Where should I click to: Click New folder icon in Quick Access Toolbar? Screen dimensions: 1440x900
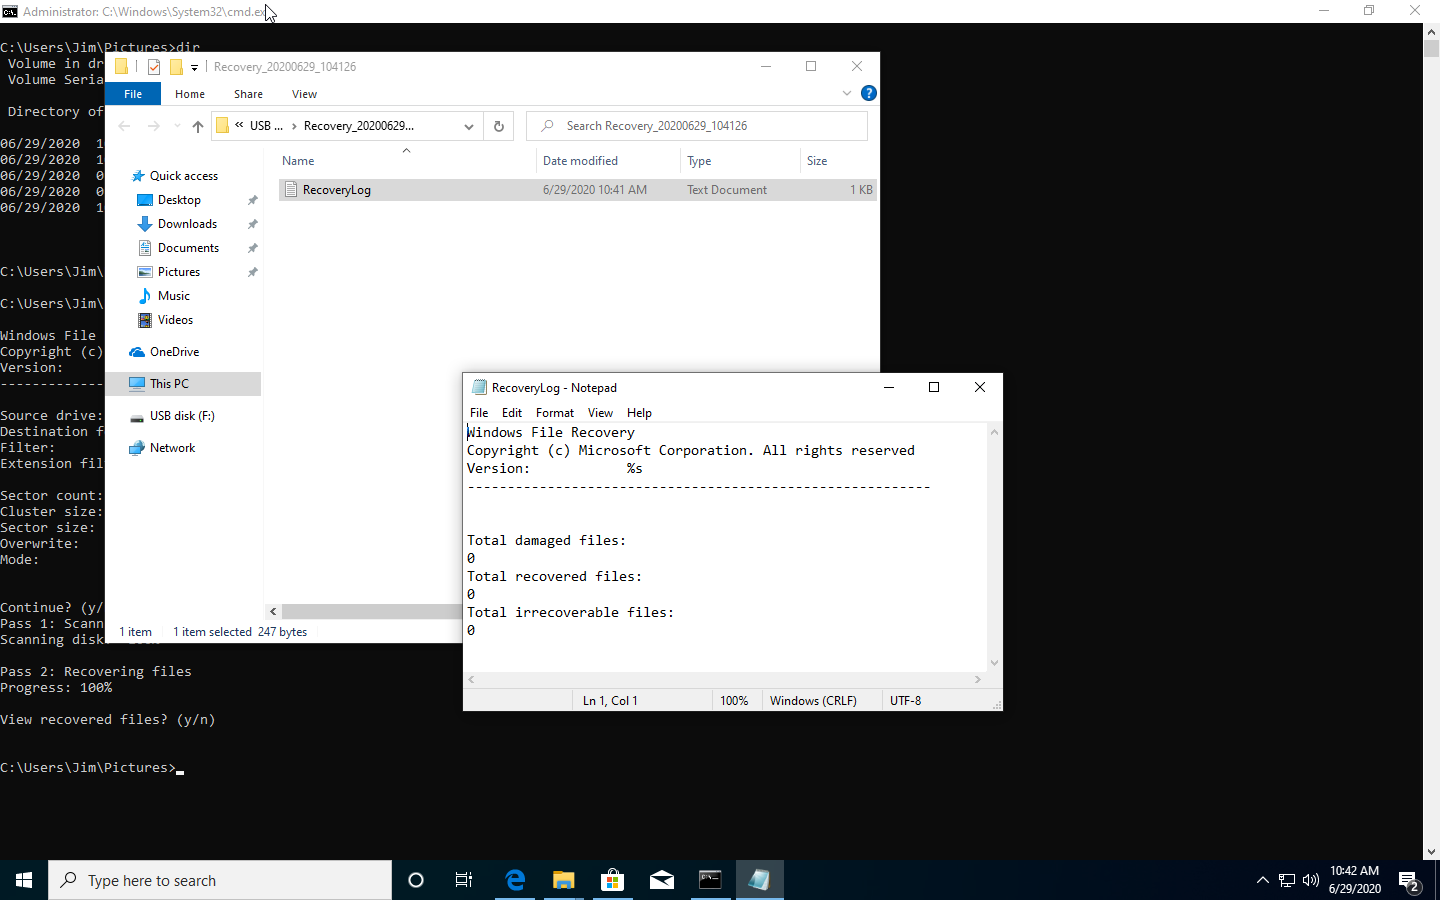tap(176, 67)
